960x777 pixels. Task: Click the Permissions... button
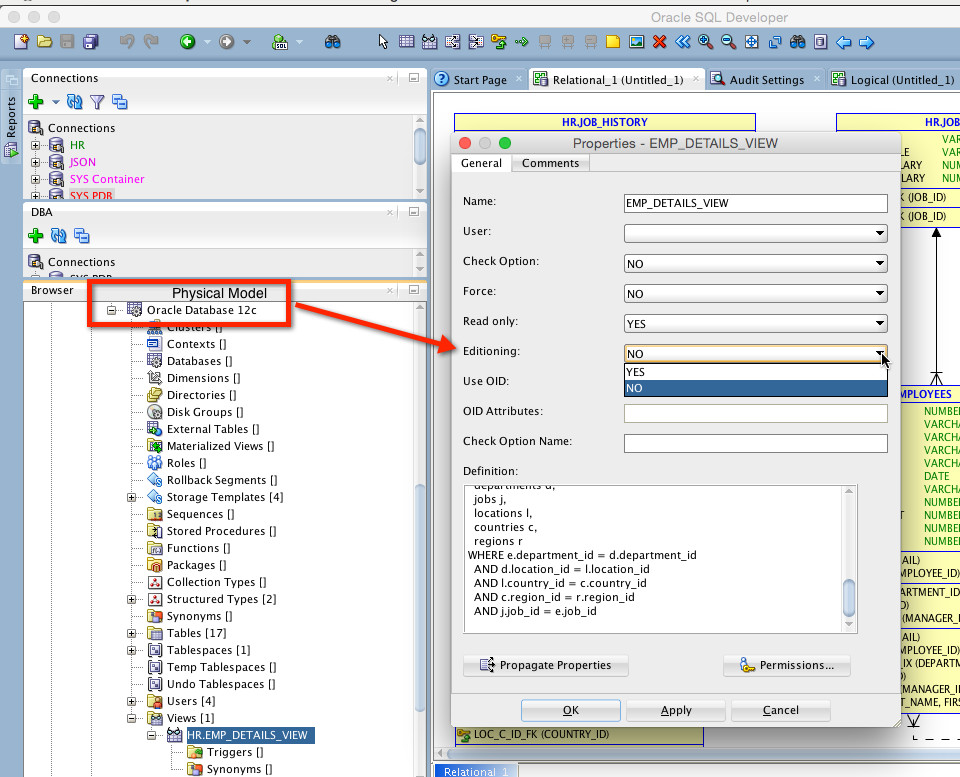point(787,665)
